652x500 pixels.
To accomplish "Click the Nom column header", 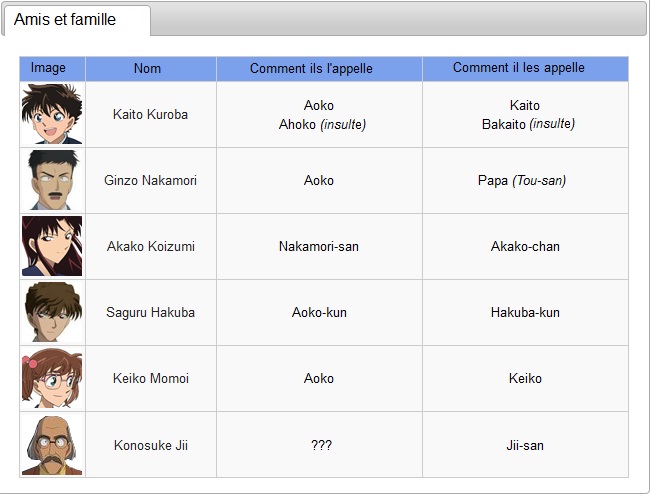I will [147, 68].
